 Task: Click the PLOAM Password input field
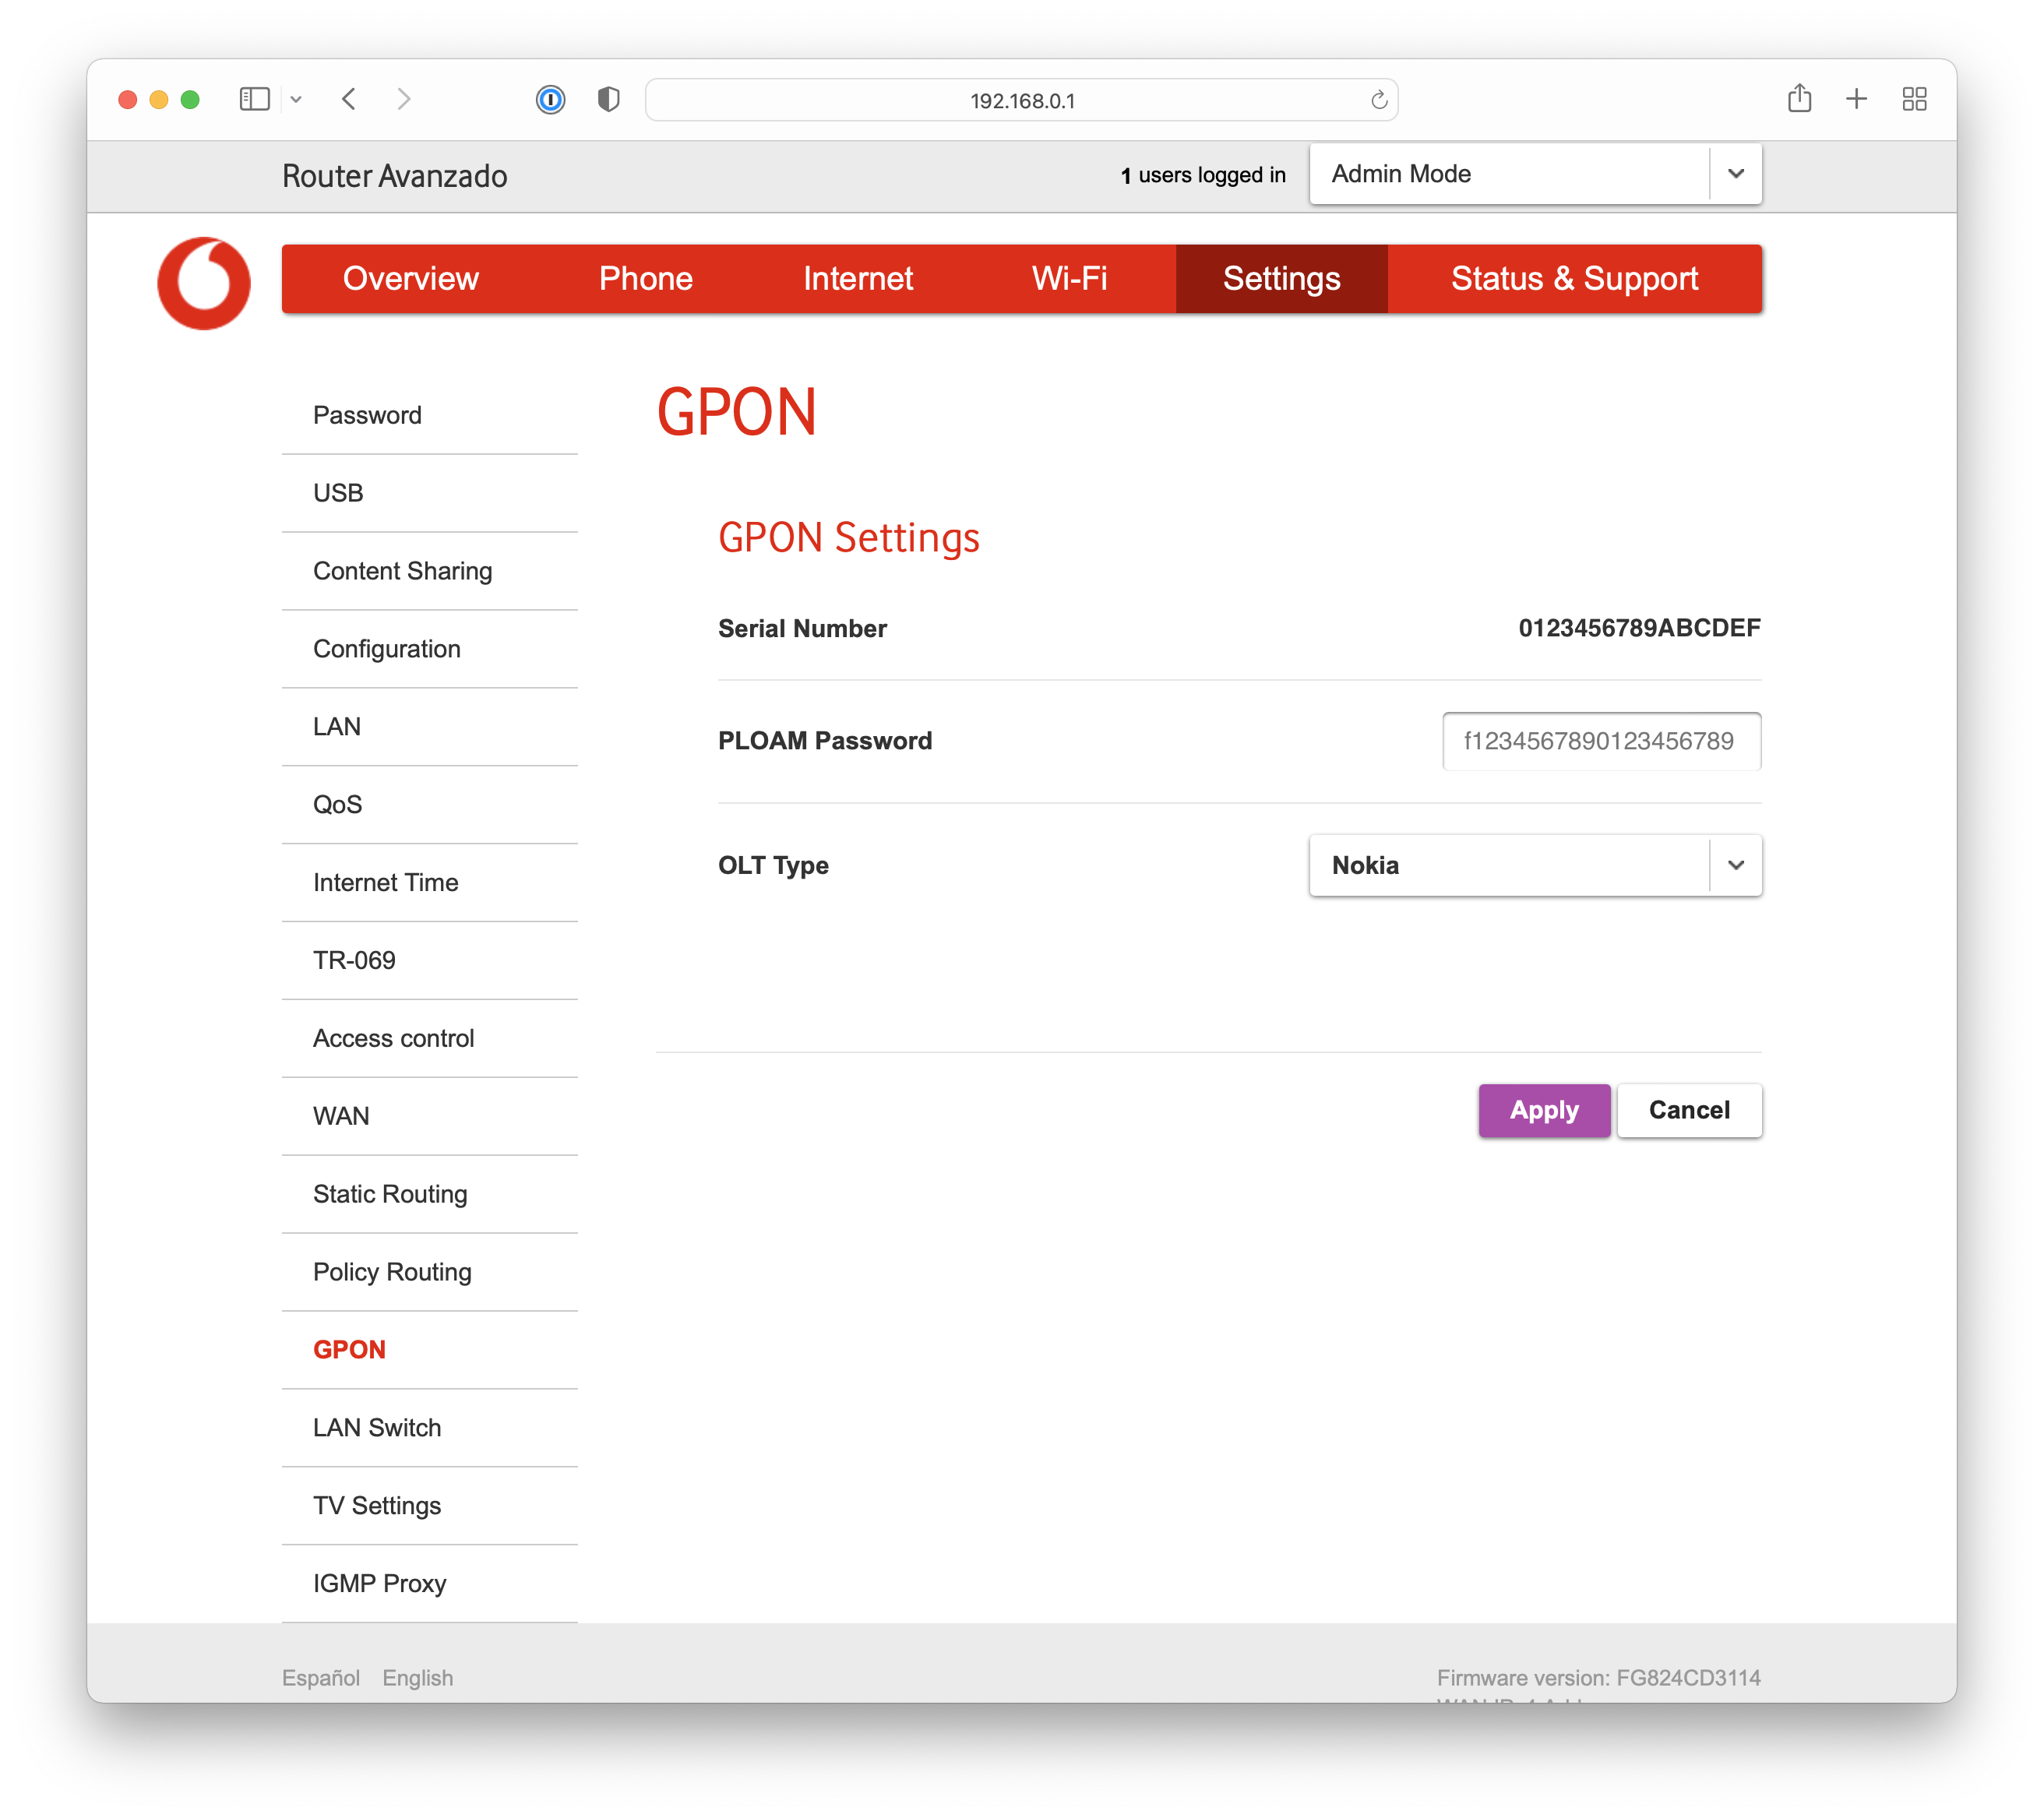click(x=1602, y=741)
